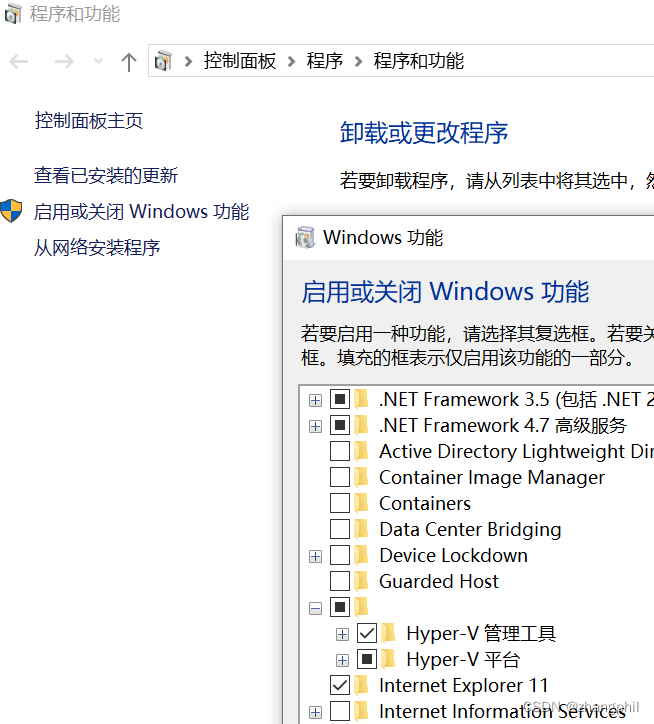This screenshot has width=654, height=724.
Task: Select 程序和功能 in the breadcrumb
Action: [x=418, y=61]
